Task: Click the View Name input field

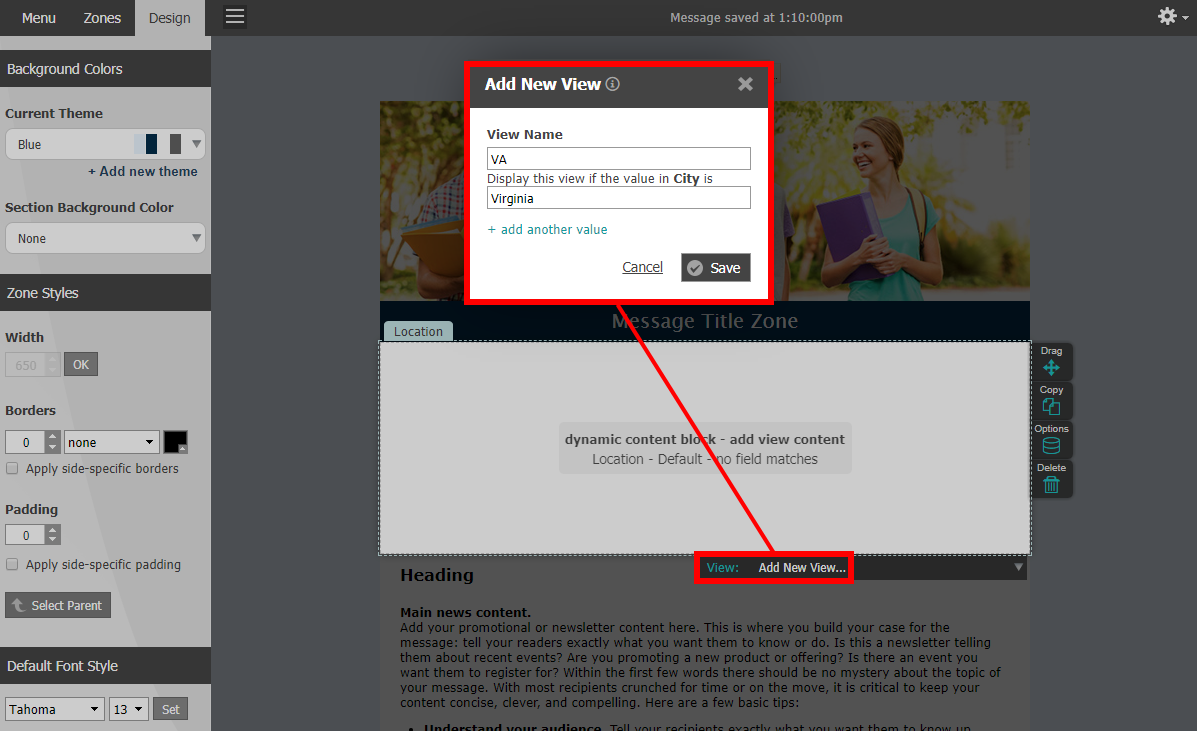Action: coord(618,159)
